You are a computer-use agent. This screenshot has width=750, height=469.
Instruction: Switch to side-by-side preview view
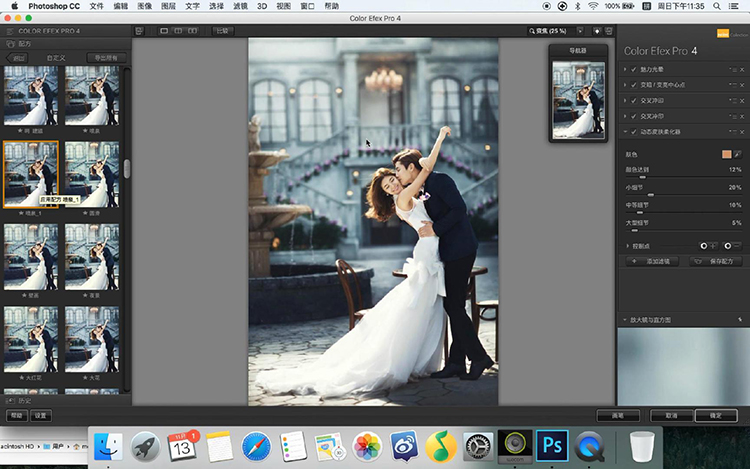click(192, 31)
